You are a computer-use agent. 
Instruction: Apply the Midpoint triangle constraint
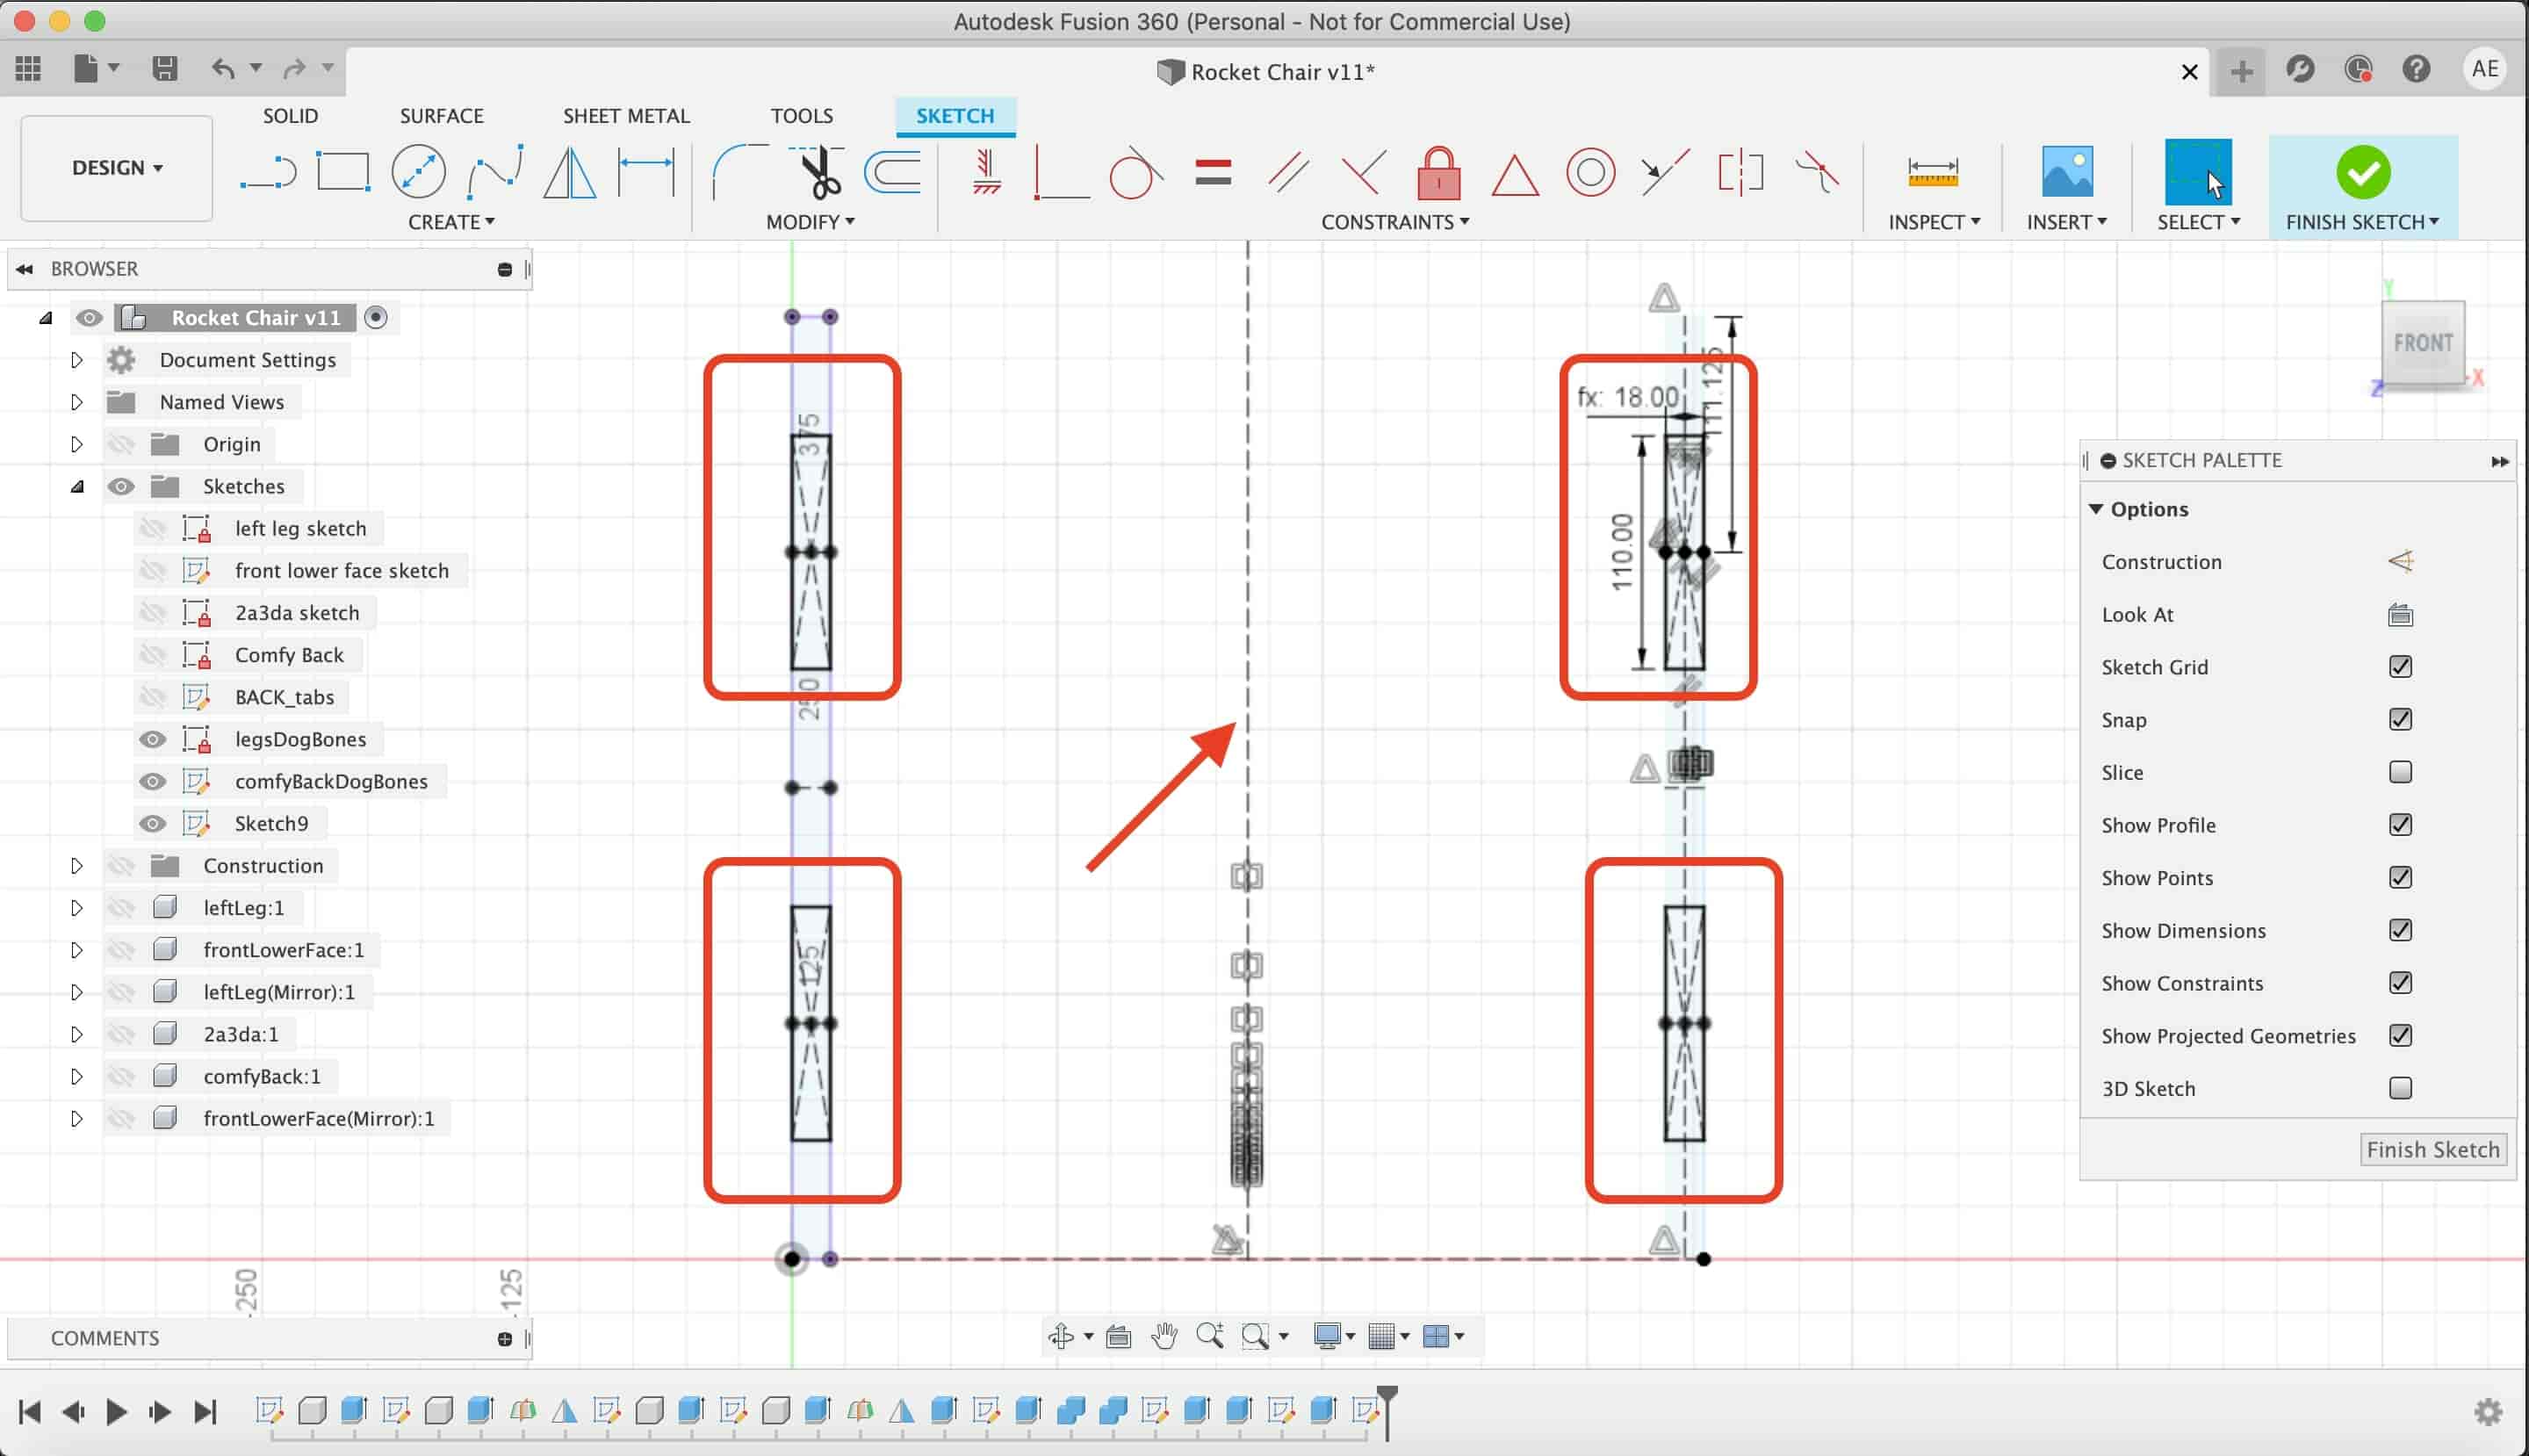[x=1515, y=174]
